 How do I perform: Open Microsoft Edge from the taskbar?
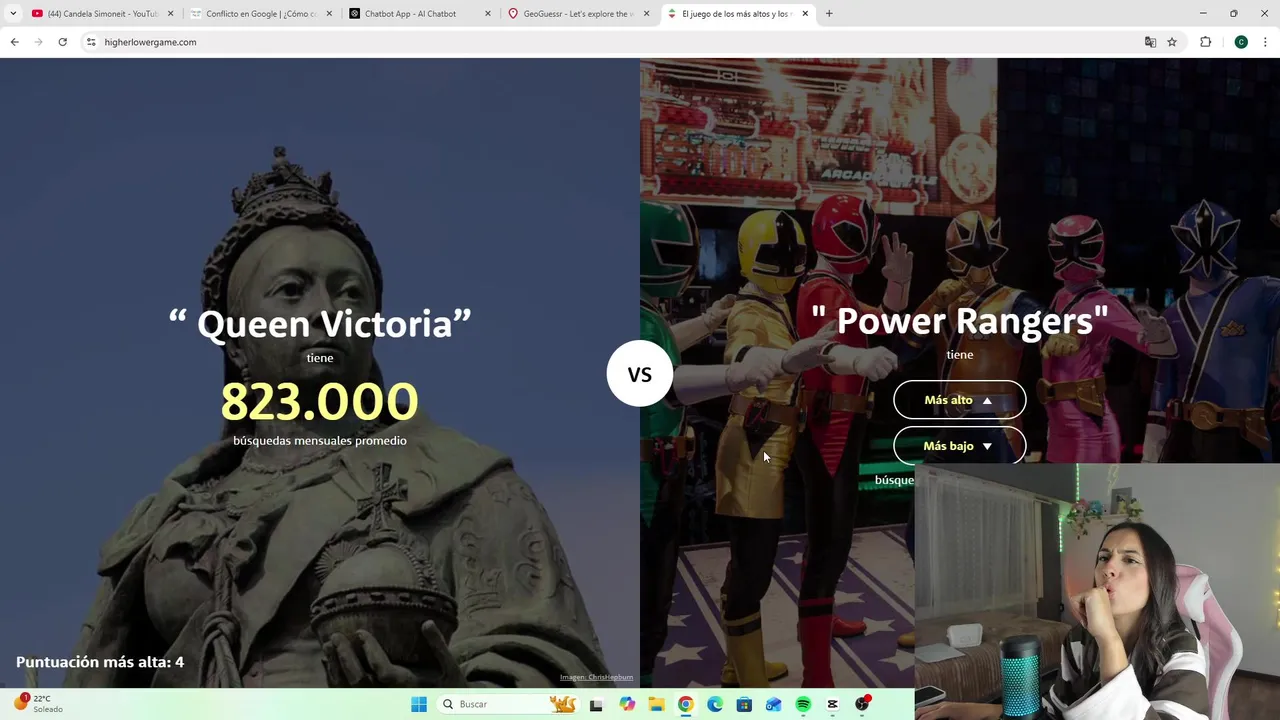[x=715, y=704]
